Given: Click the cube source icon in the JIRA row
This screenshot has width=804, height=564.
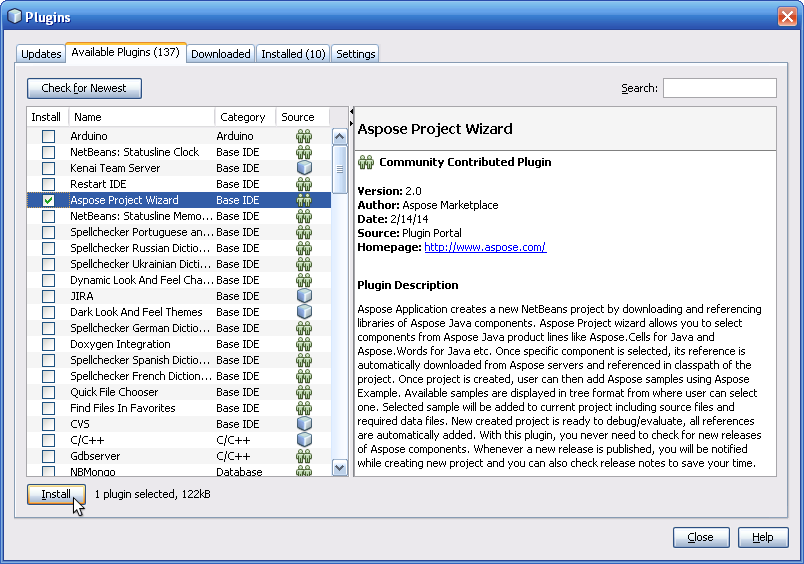Looking at the screenshot, I should click(x=304, y=296).
